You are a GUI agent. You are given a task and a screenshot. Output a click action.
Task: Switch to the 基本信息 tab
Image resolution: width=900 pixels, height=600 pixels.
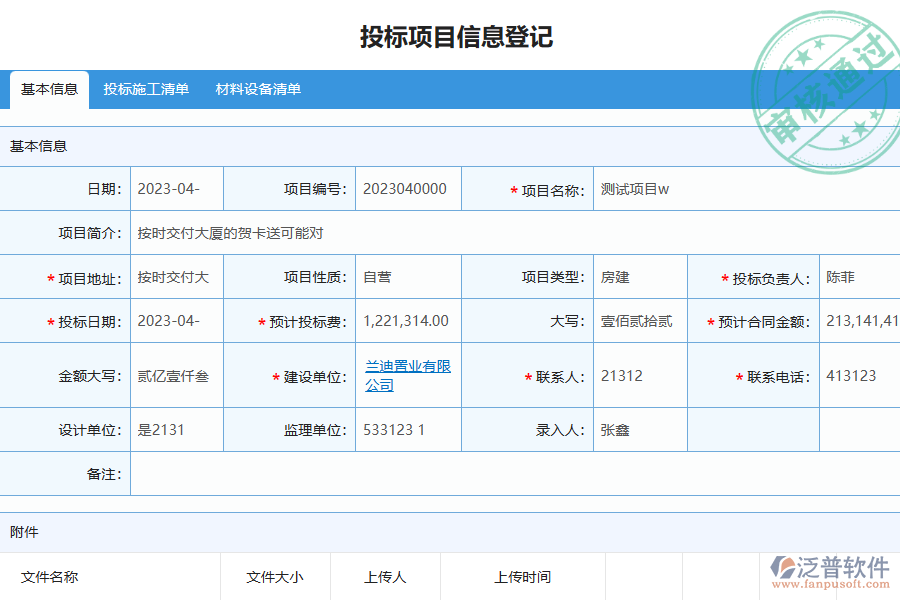click(x=49, y=90)
